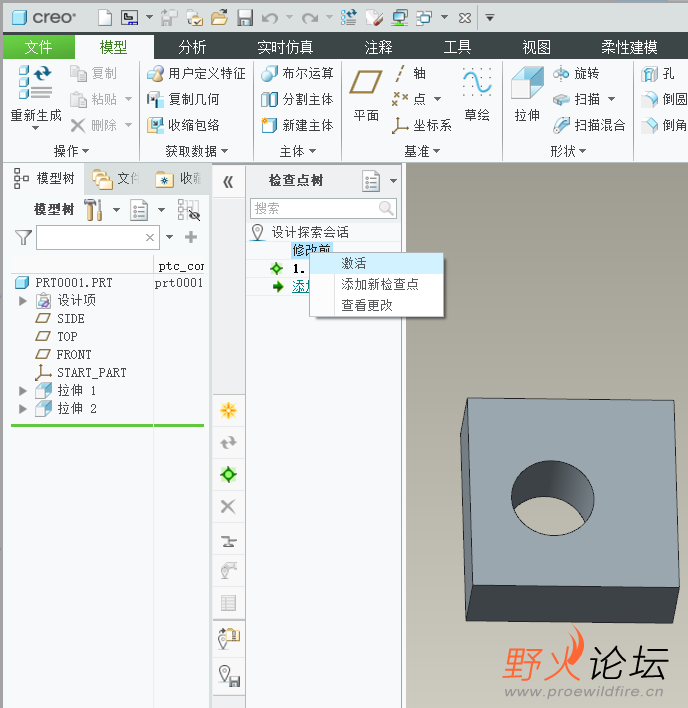Open the 操作 group dropdown

(x=71, y=151)
